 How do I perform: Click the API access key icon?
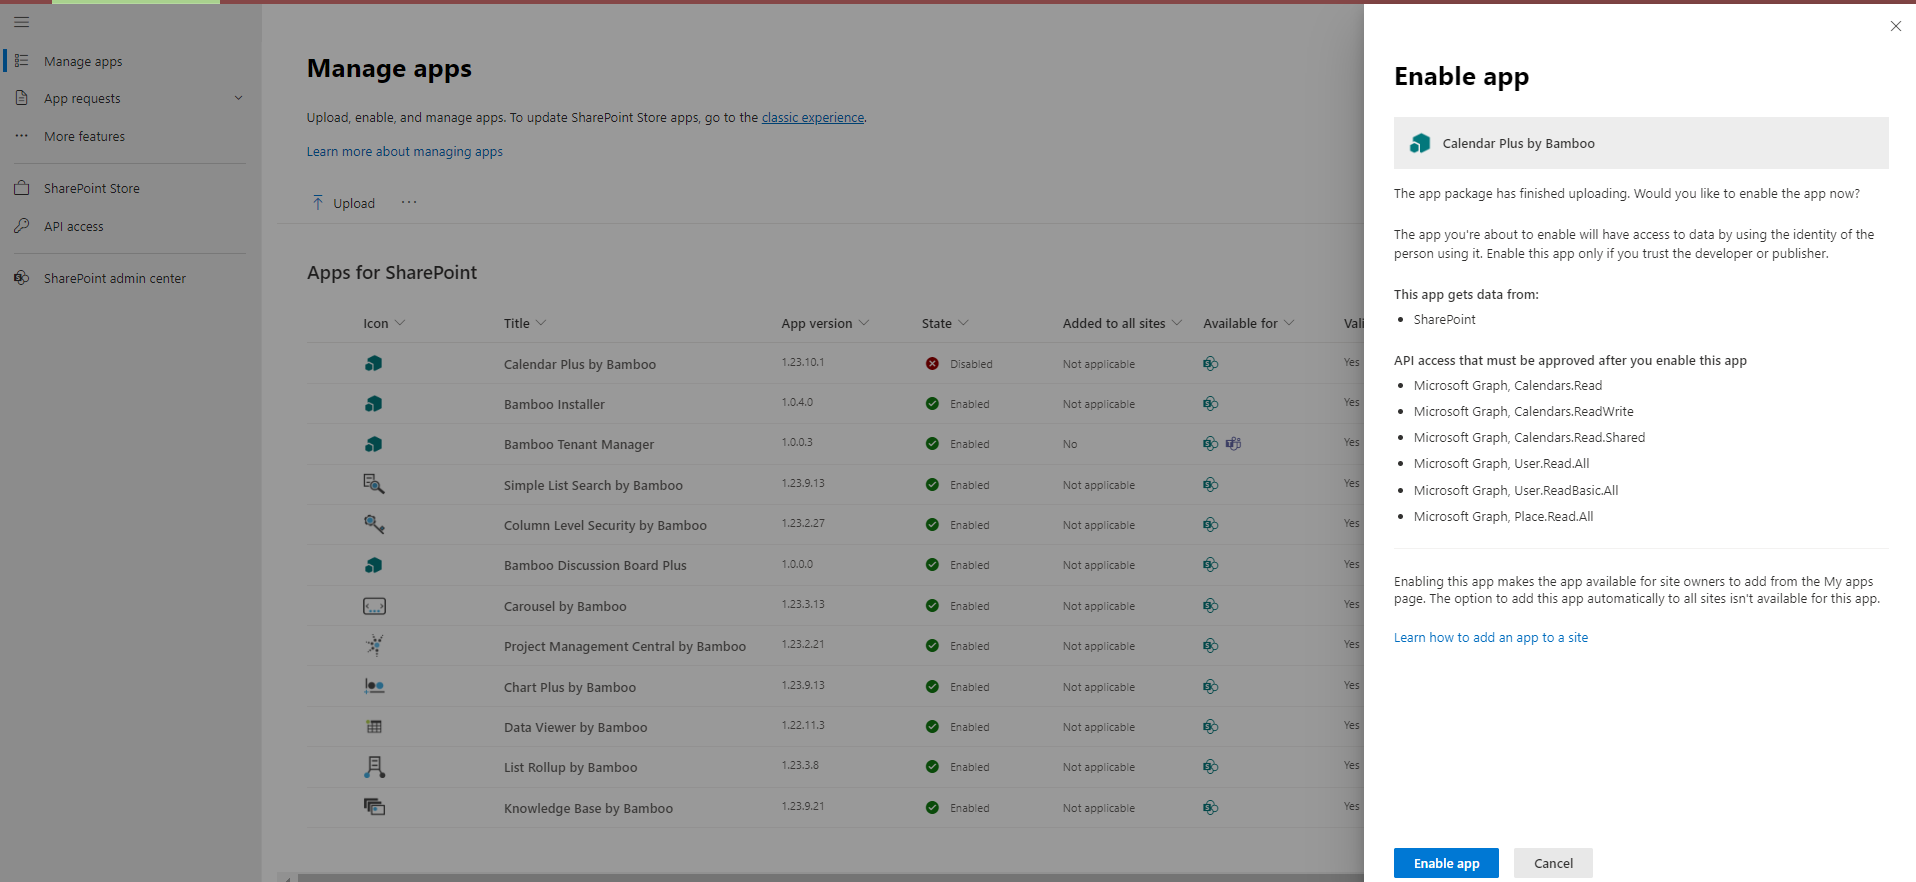21,226
